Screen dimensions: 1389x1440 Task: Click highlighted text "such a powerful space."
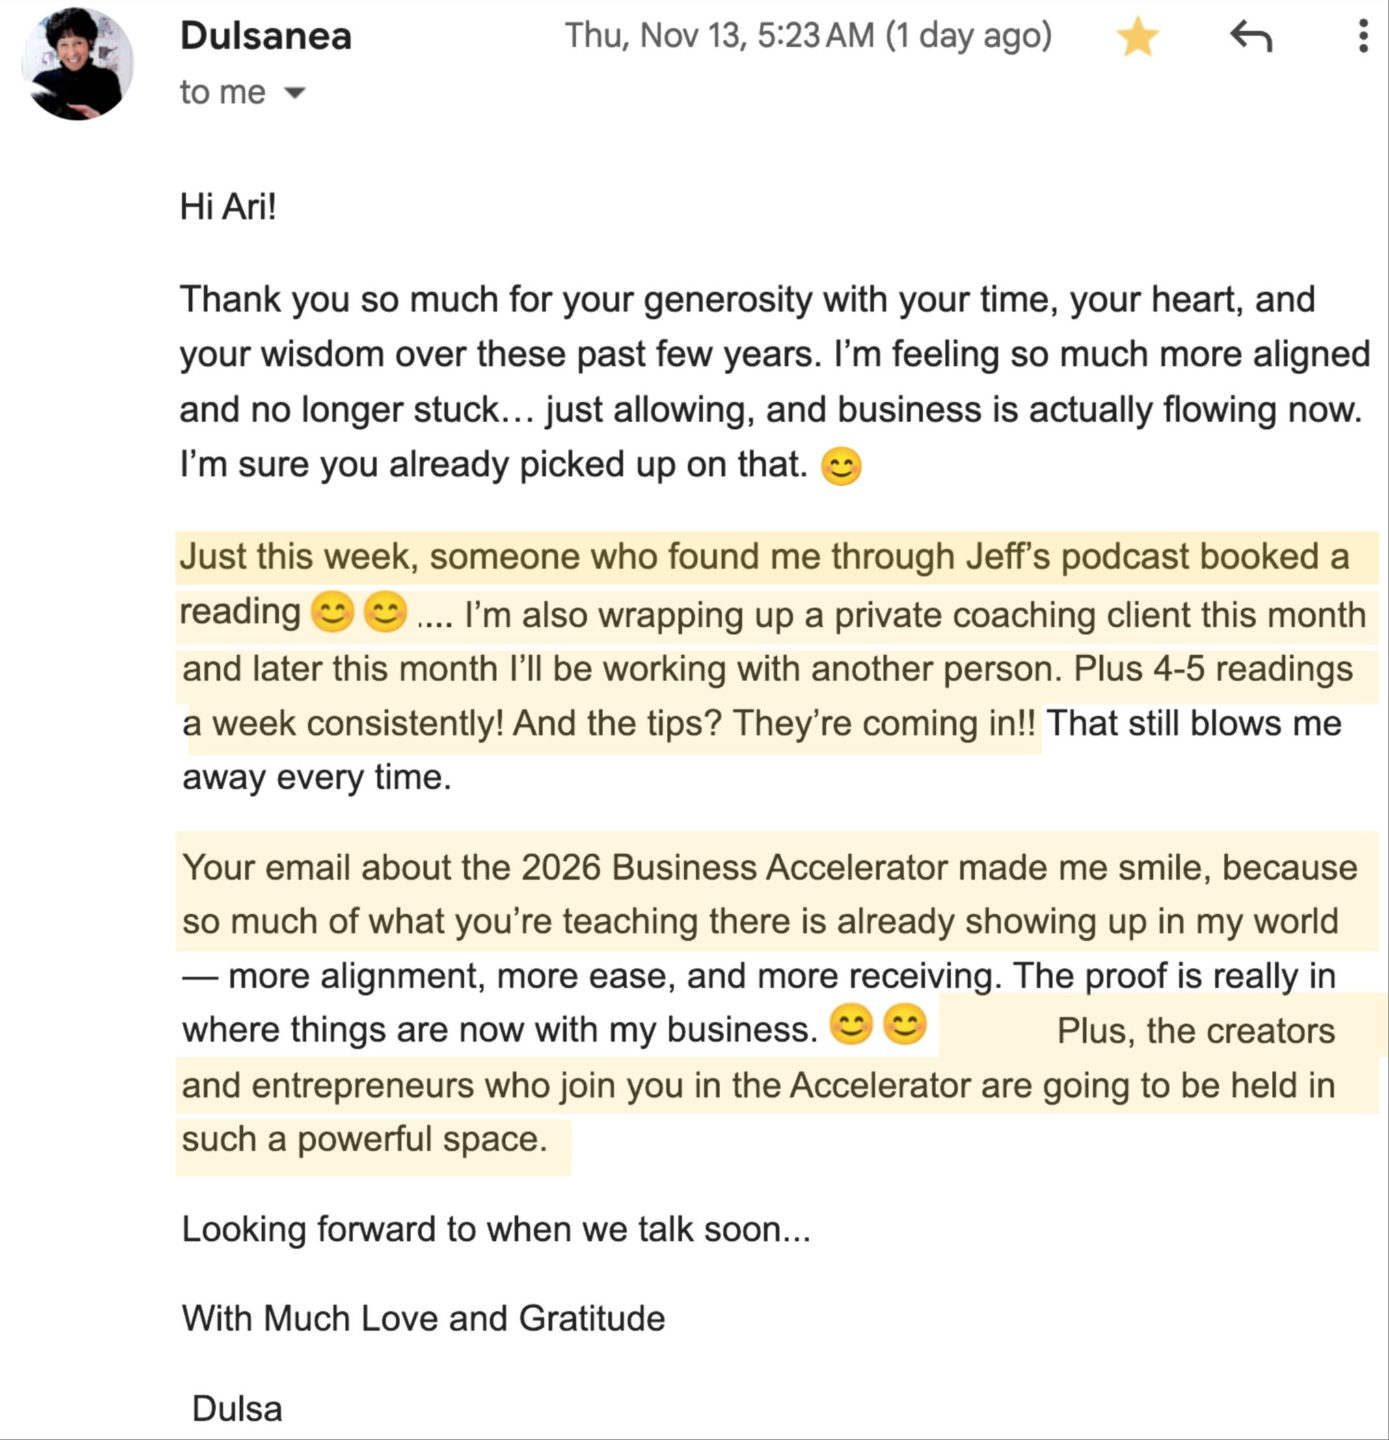tap(365, 1139)
